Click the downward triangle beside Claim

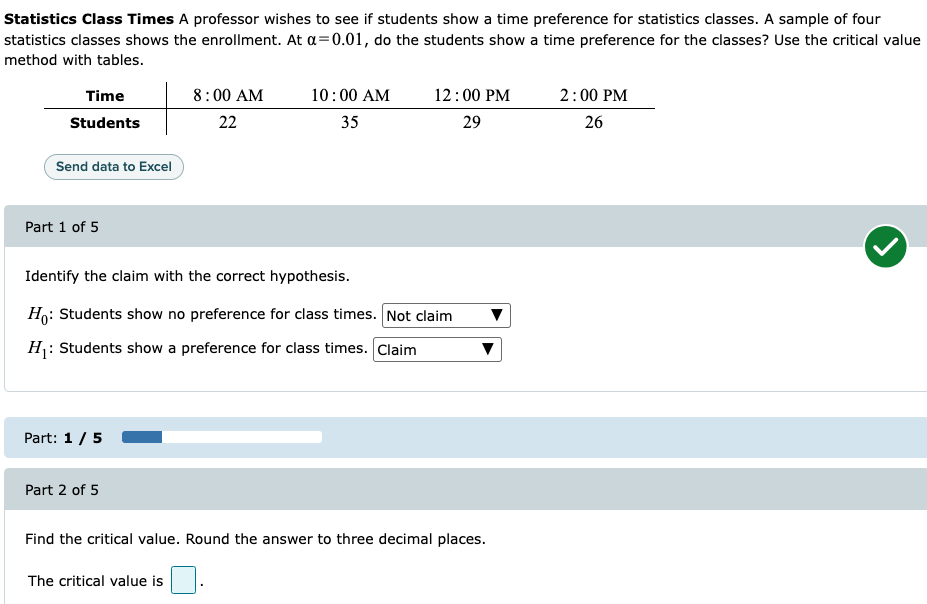pos(489,349)
